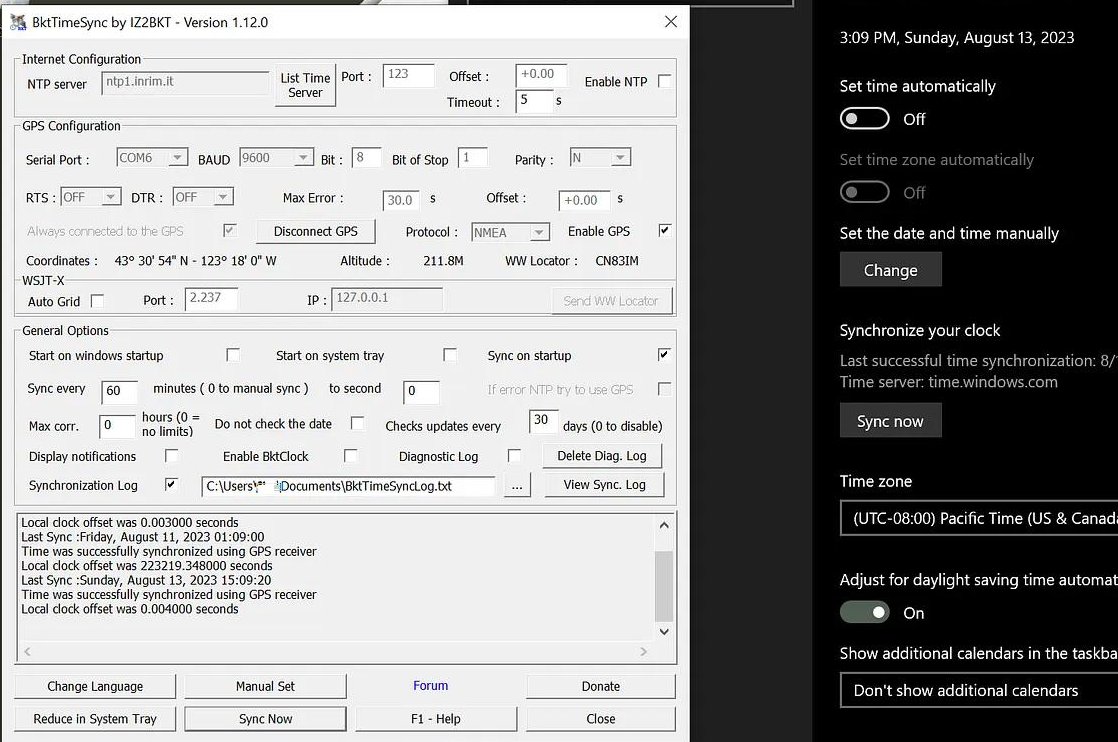Click the List Time Server button
The height and width of the screenshot is (742, 1118).
point(305,86)
